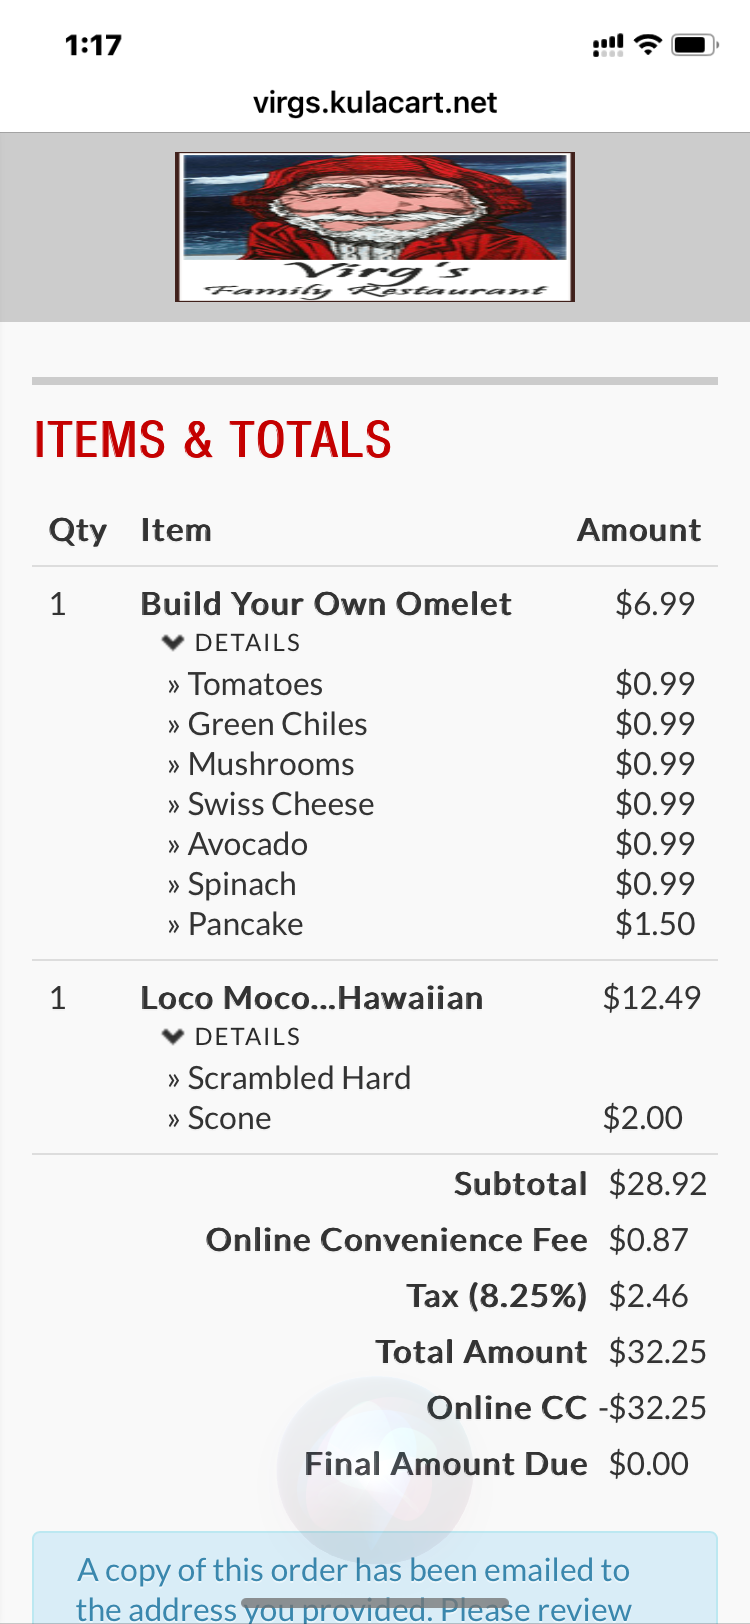Image resolution: width=750 pixels, height=1624 pixels.
Task: Click the Amount column header
Action: 639,530
